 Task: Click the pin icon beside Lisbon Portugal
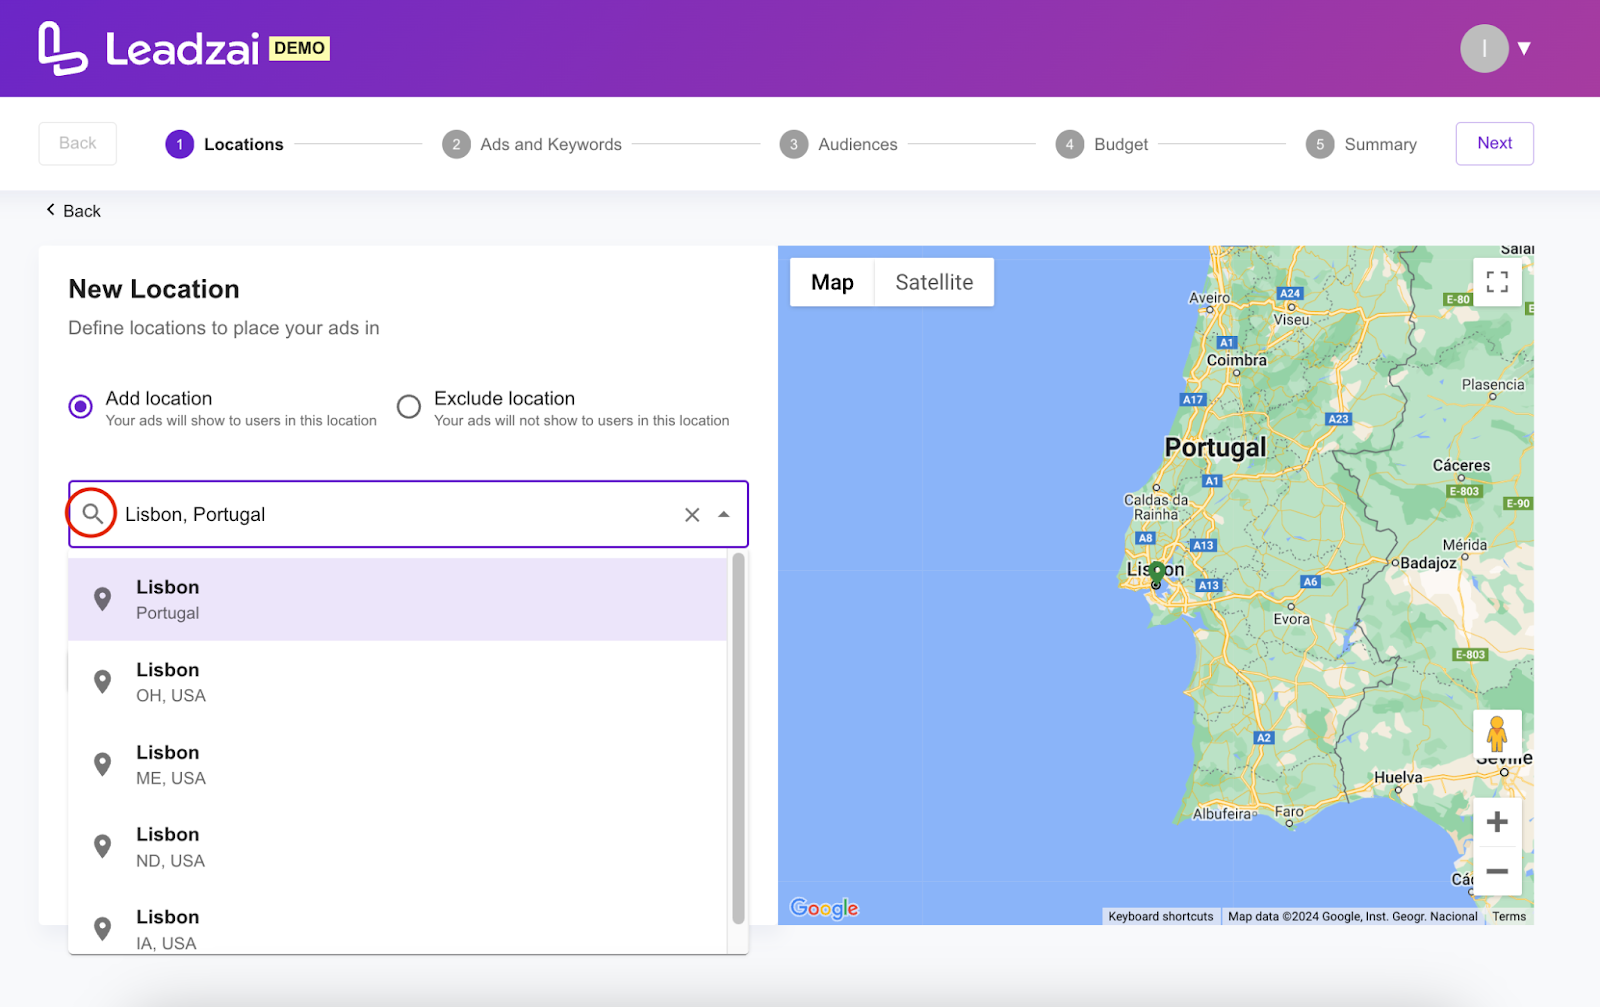102,599
